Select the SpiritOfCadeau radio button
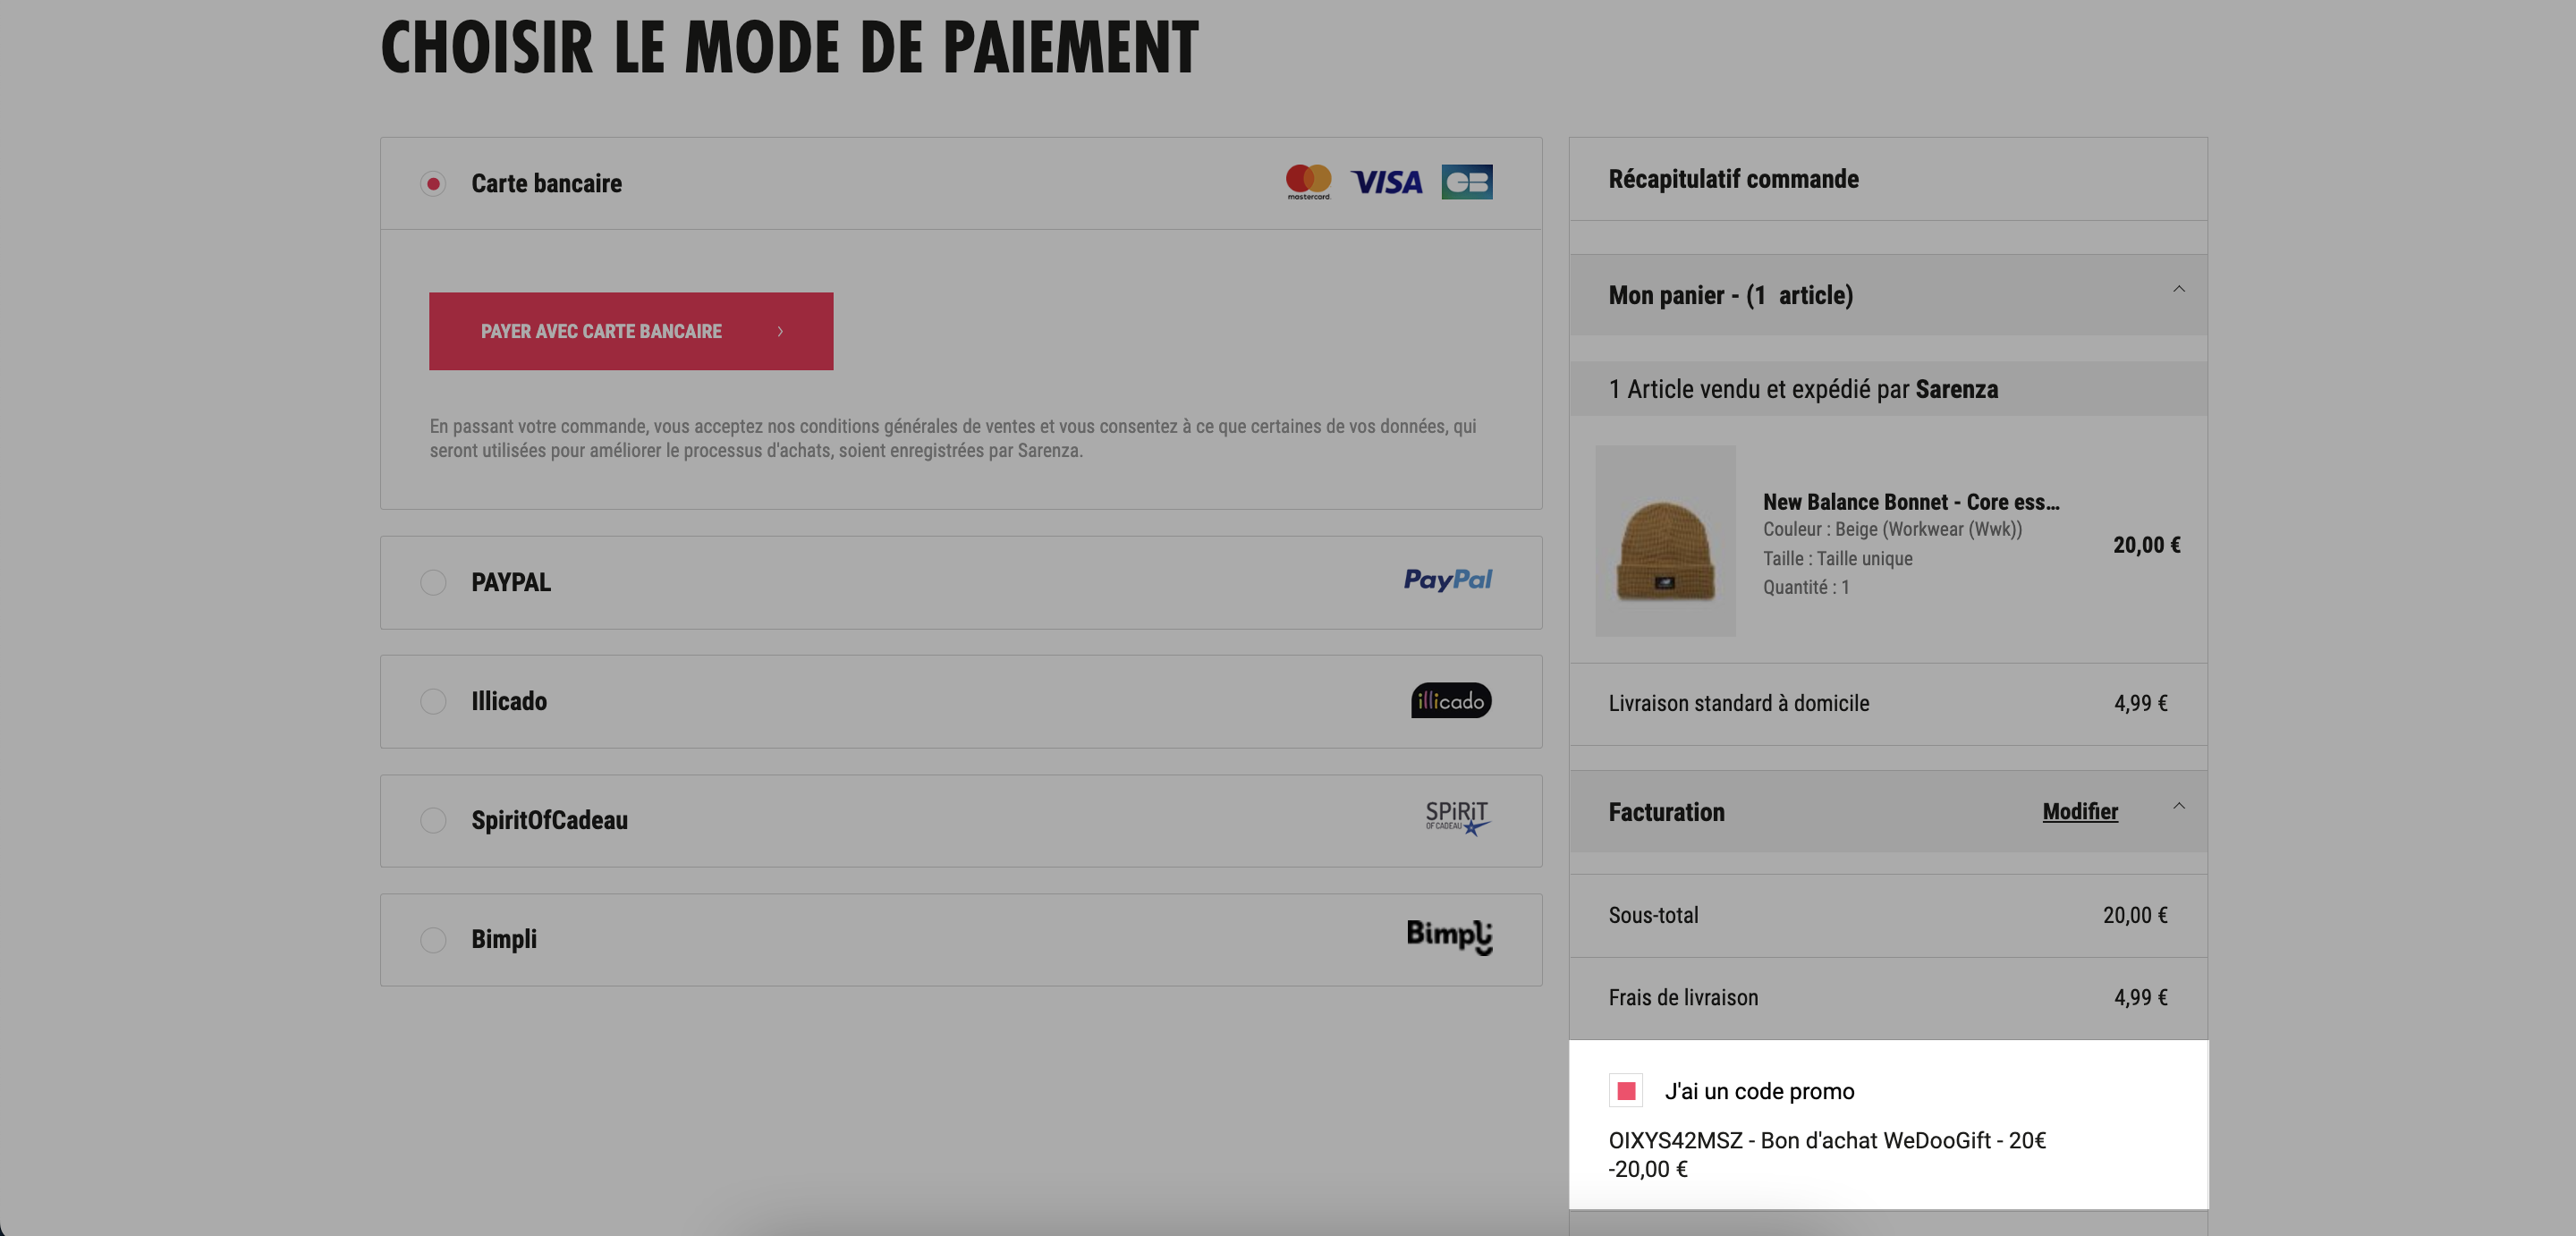 coord(433,820)
